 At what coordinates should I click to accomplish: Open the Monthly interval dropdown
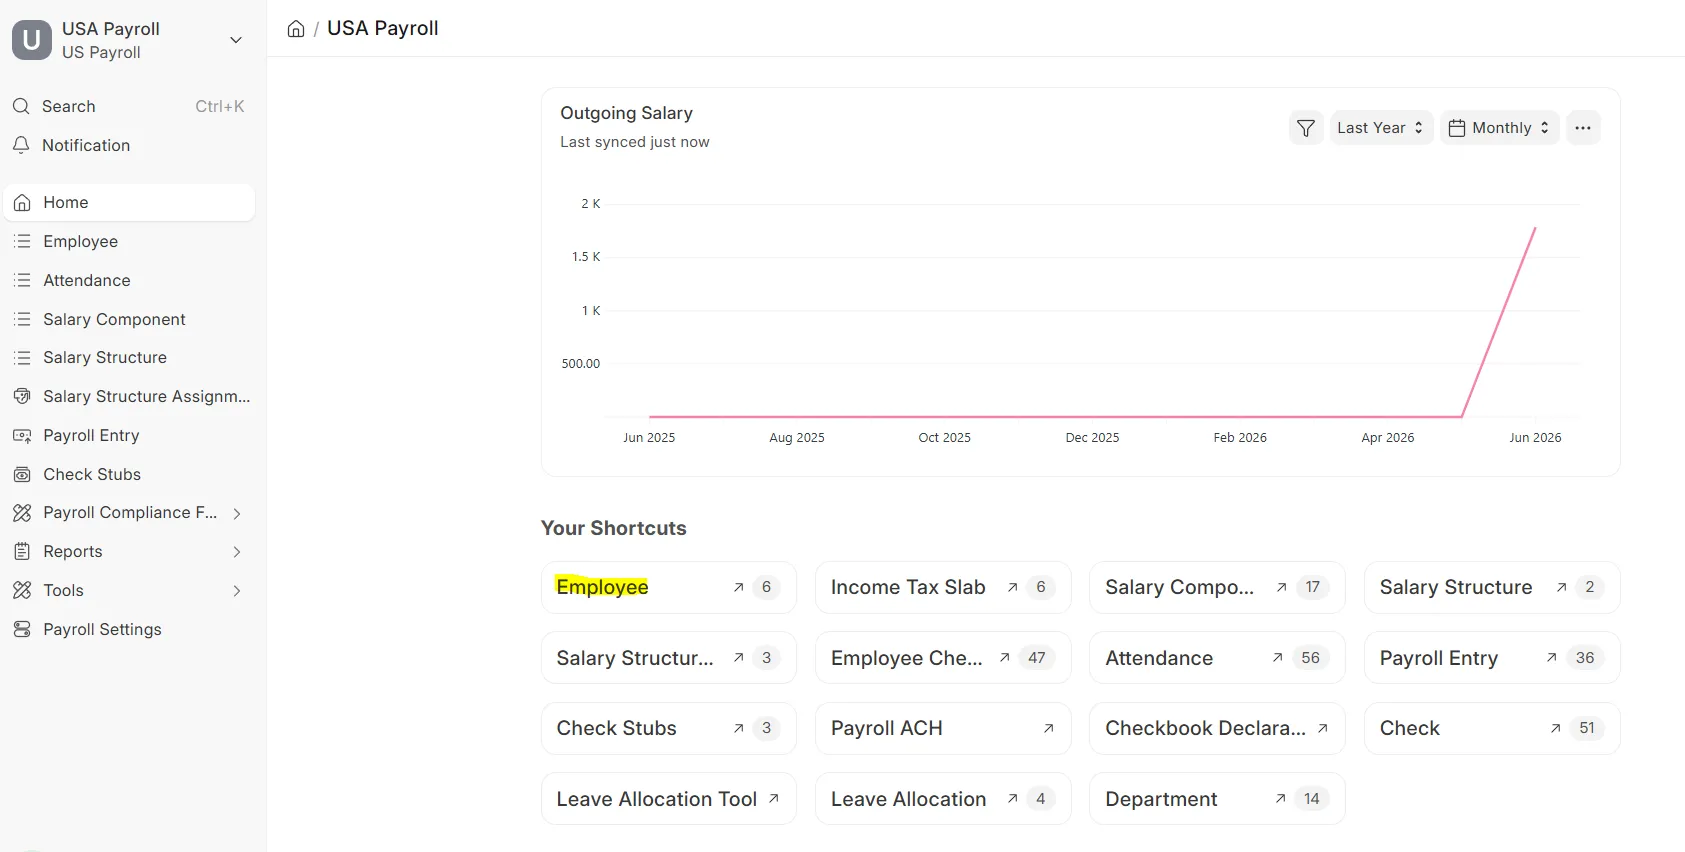point(1499,128)
